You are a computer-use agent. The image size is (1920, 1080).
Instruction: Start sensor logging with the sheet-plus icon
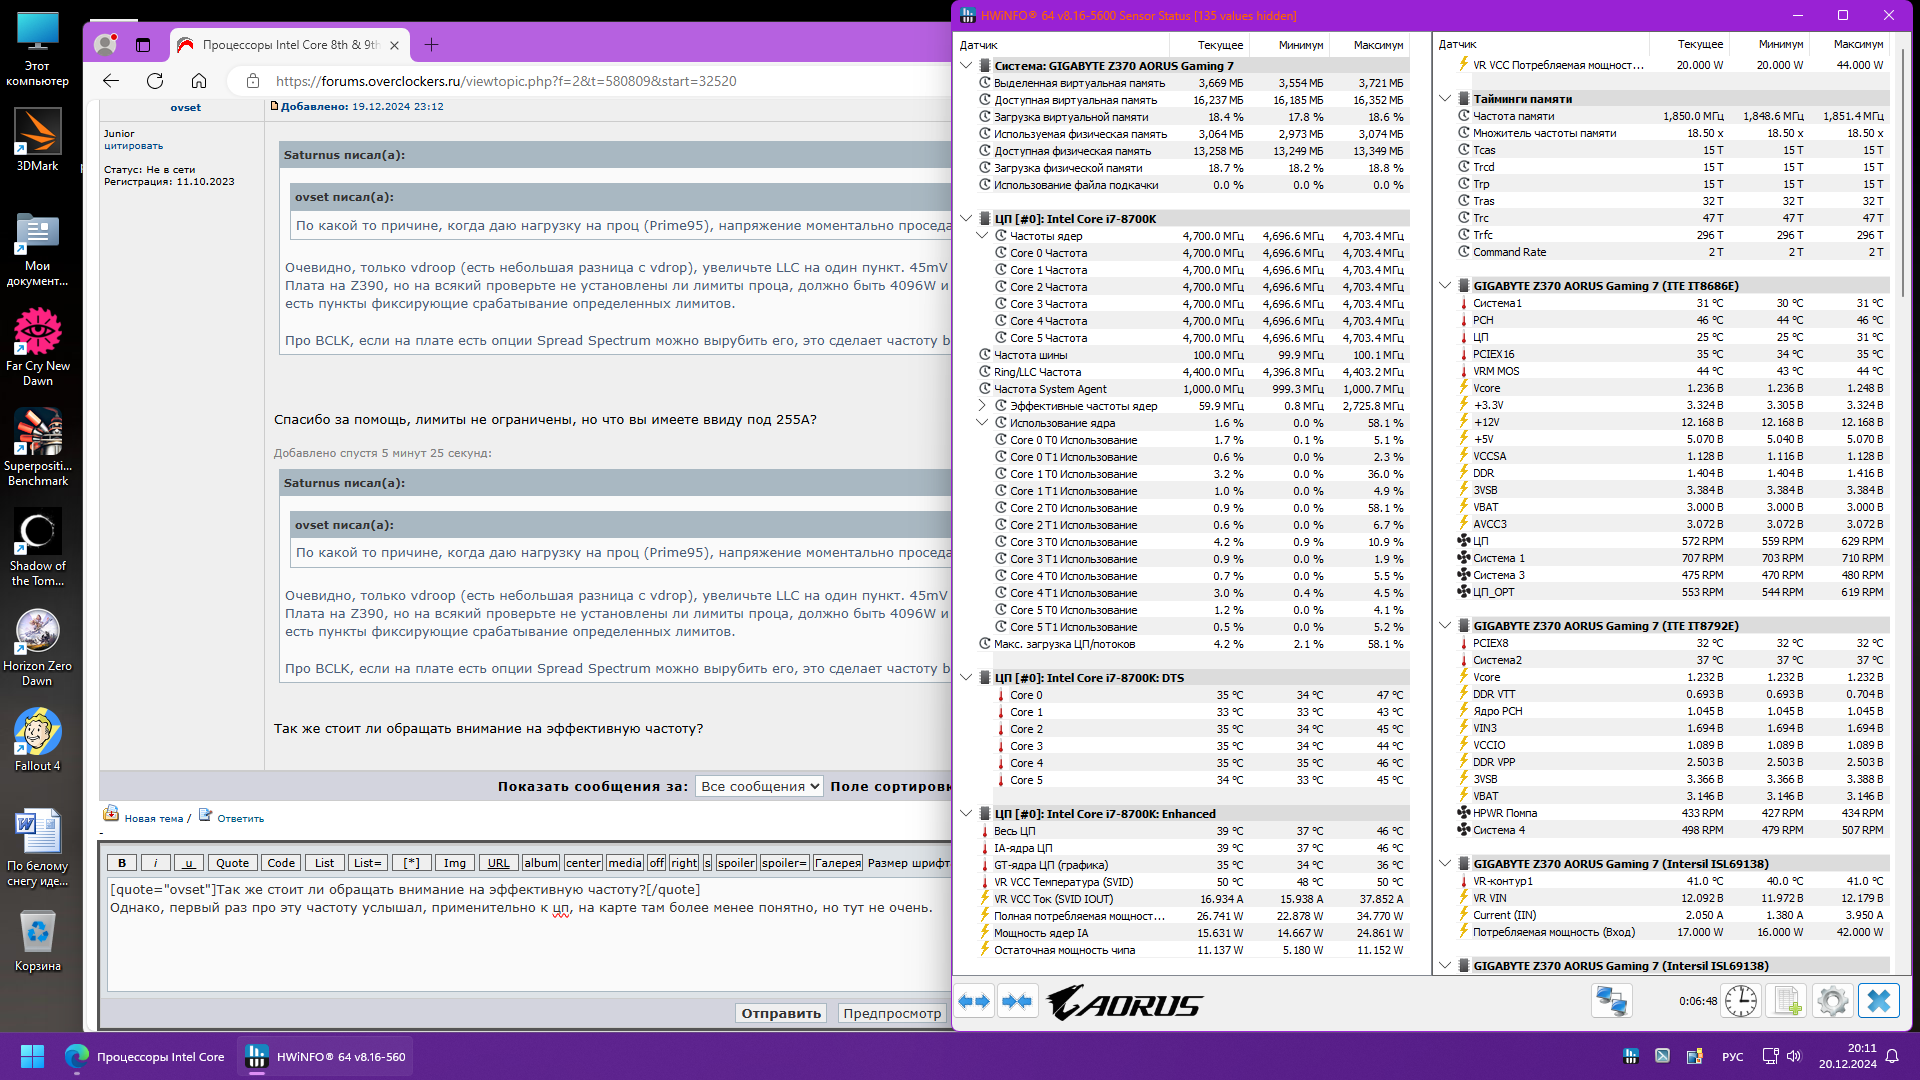point(1787,1001)
